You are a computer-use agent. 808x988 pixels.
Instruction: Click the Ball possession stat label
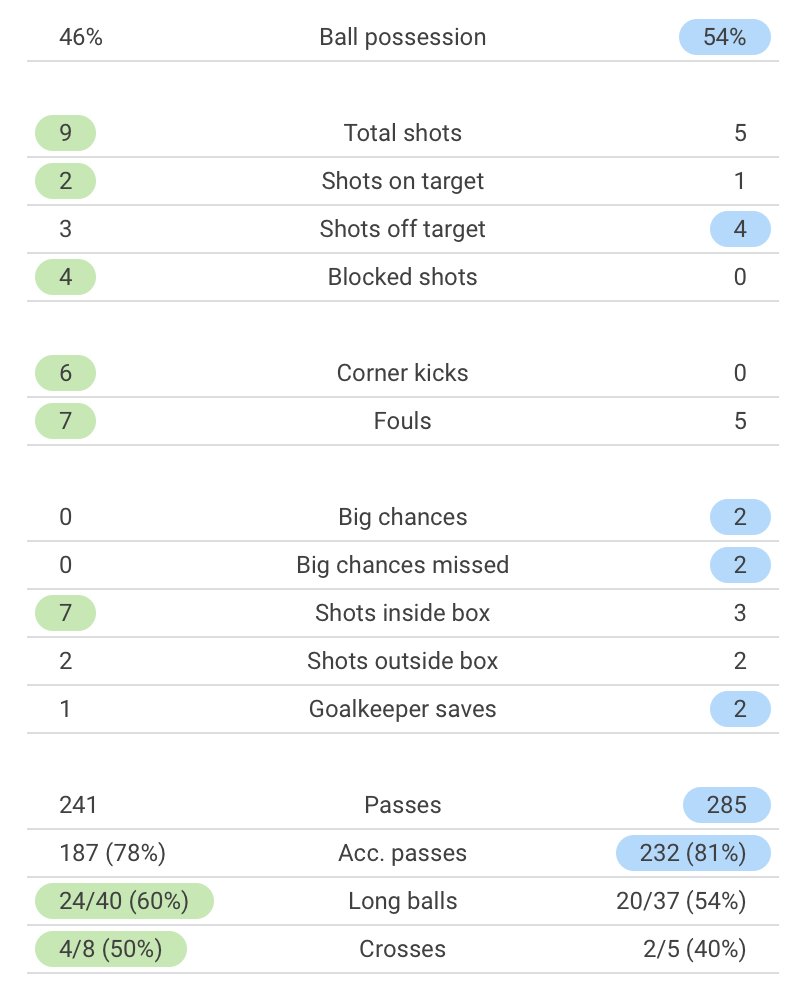pos(403,38)
